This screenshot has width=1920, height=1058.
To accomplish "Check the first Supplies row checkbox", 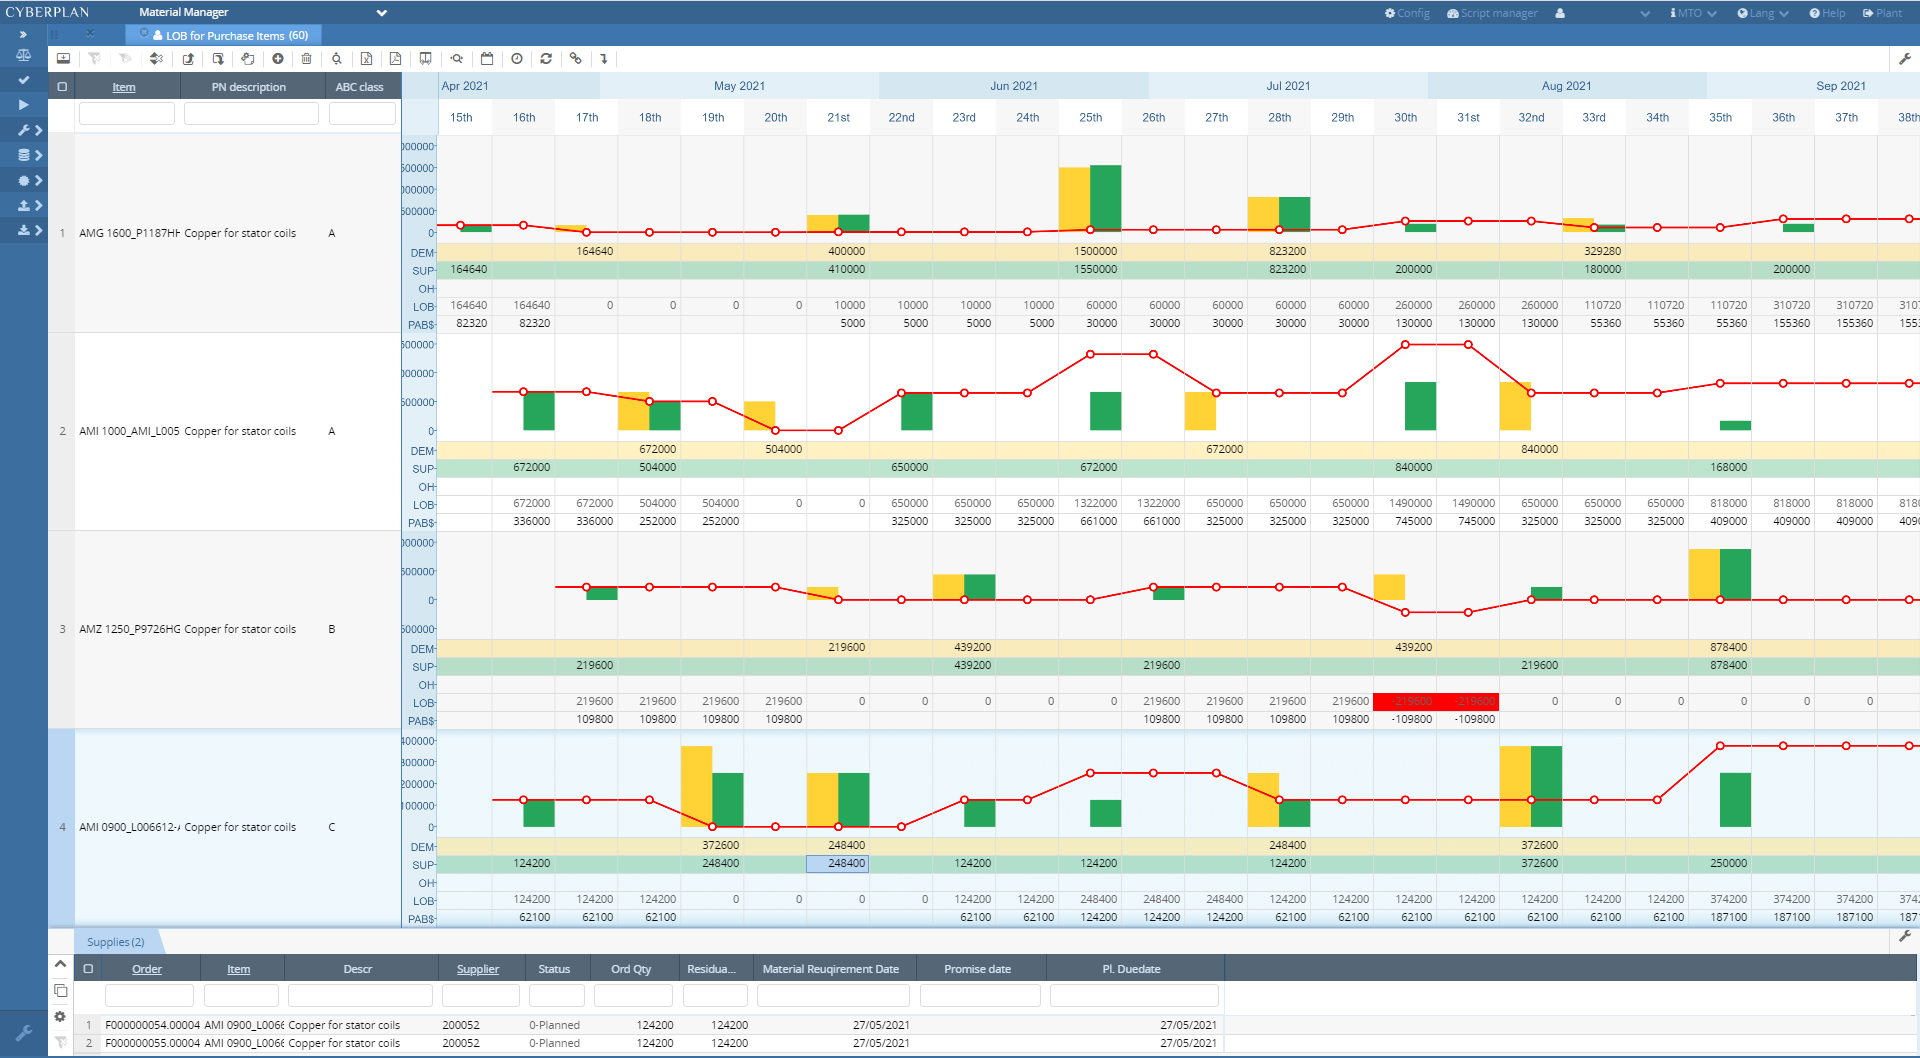I will (x=86, y=1025).
